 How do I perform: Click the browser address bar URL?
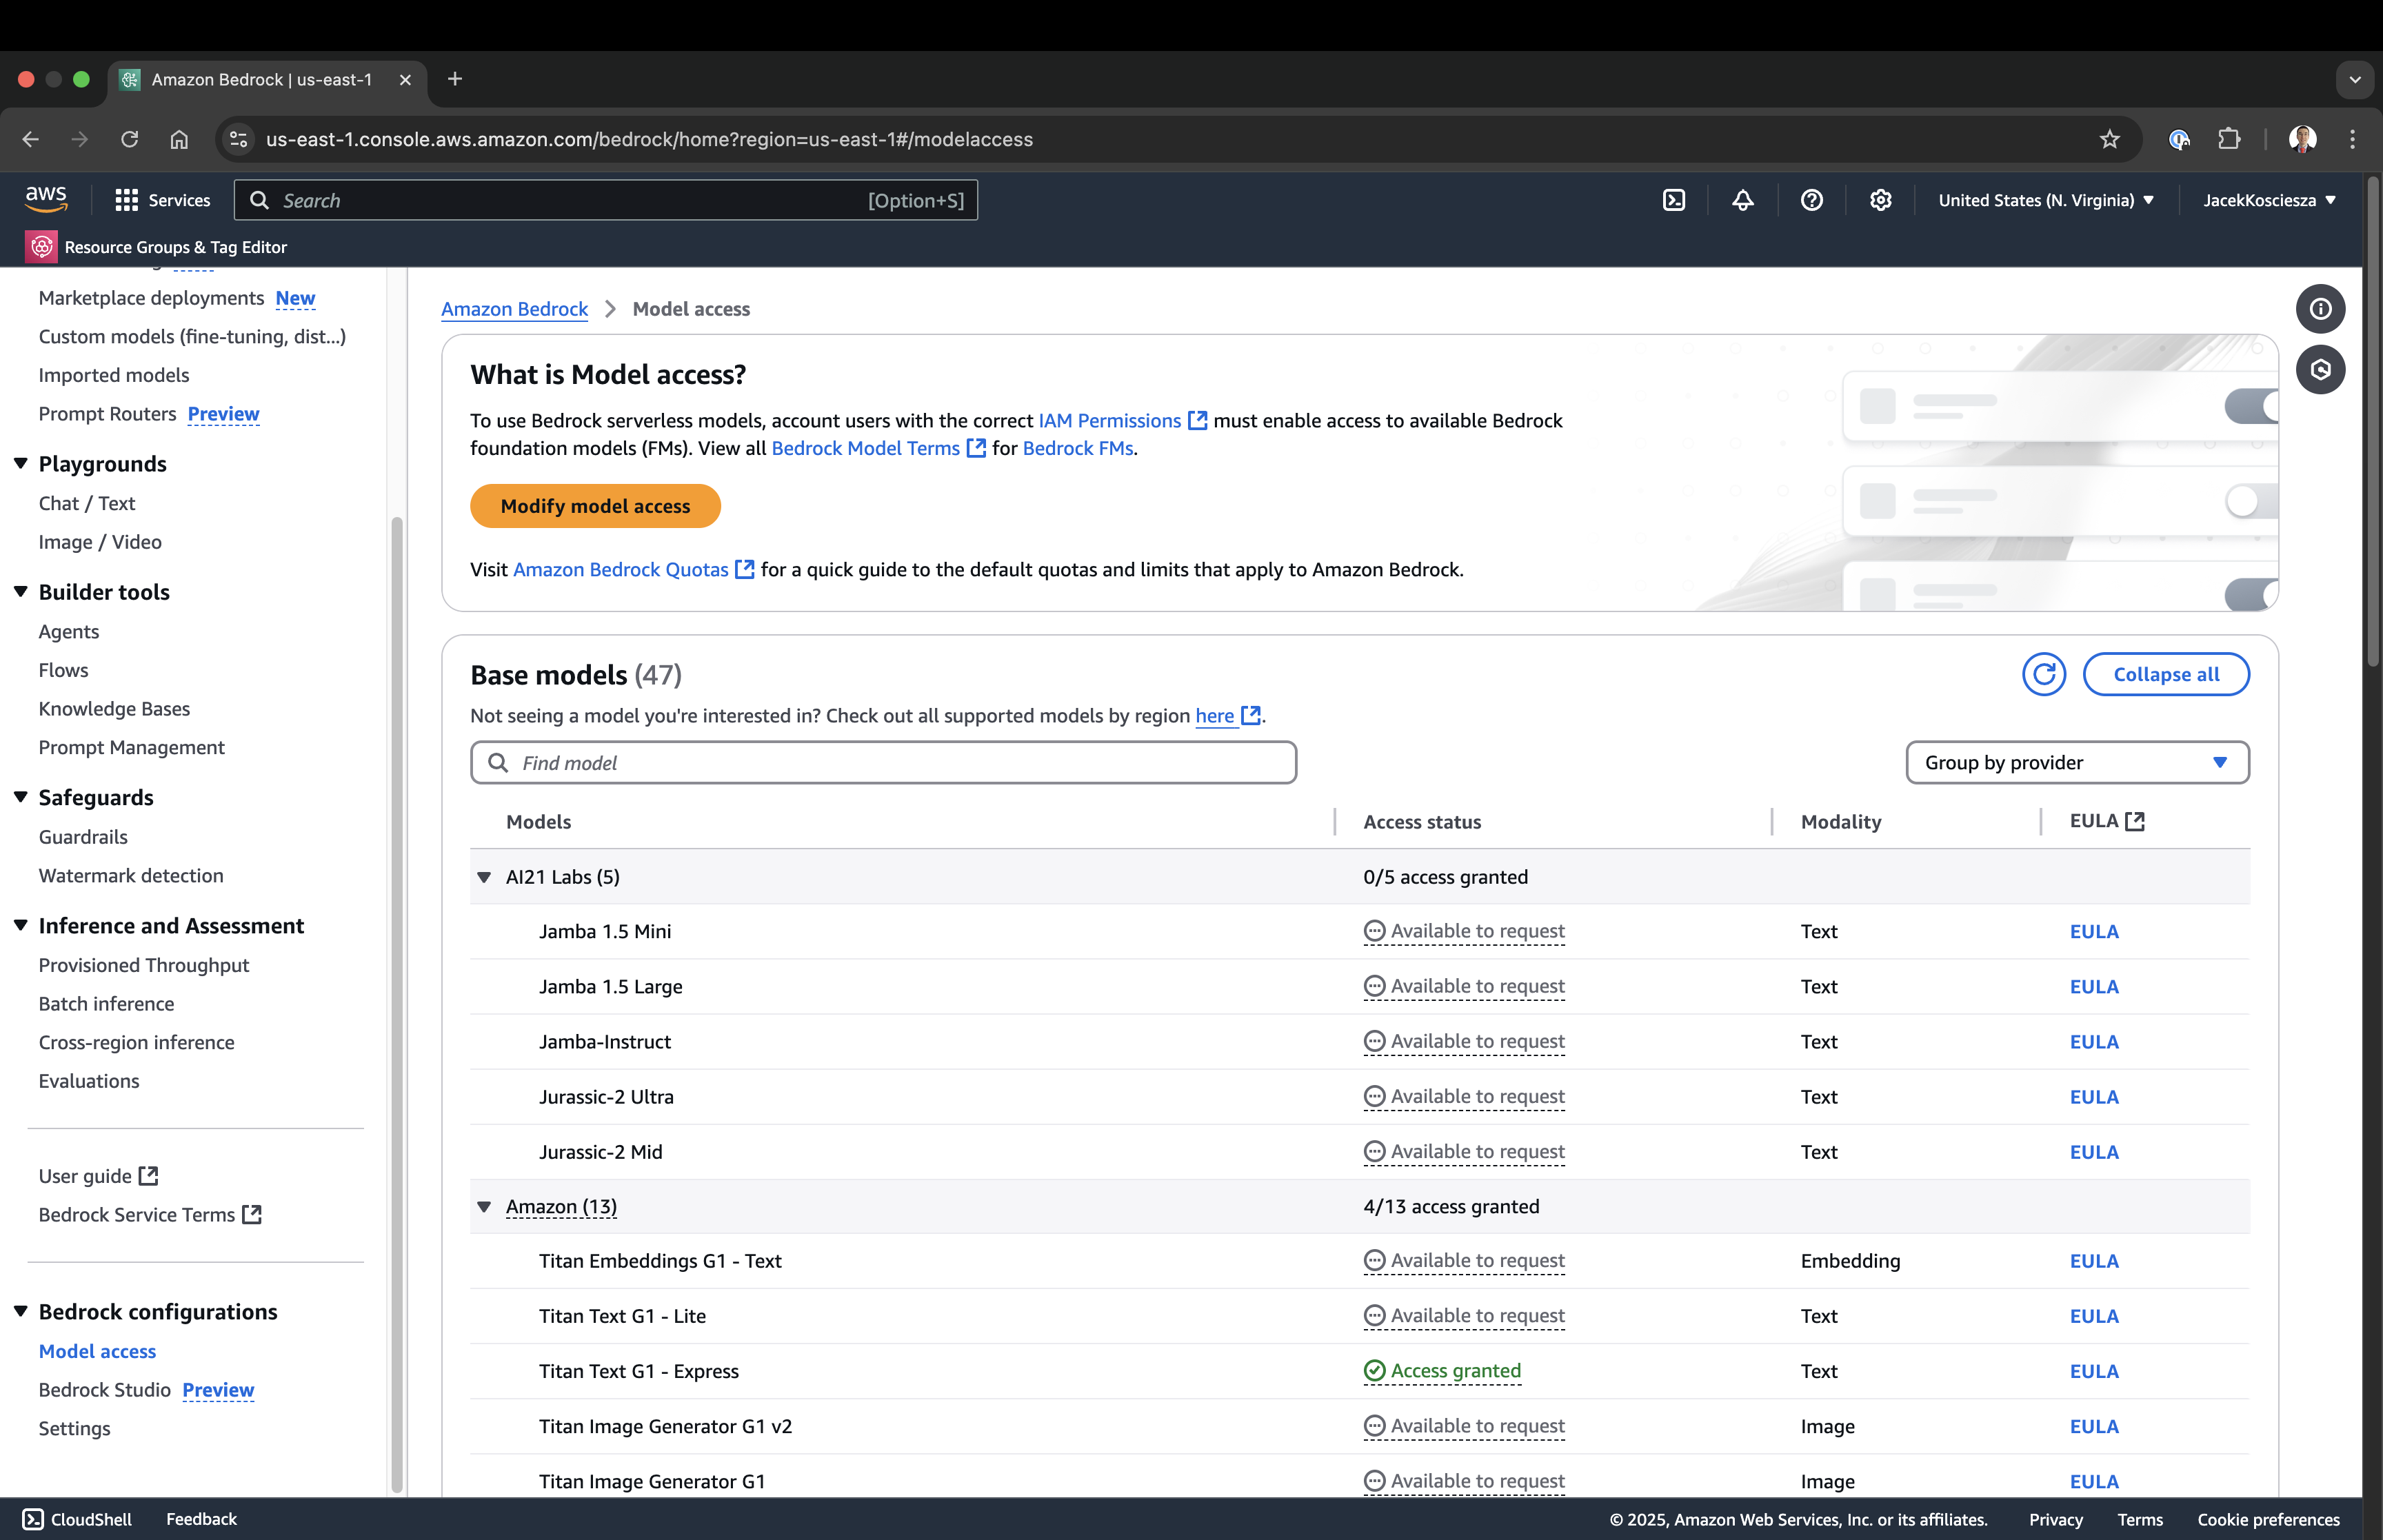[649, 139]
